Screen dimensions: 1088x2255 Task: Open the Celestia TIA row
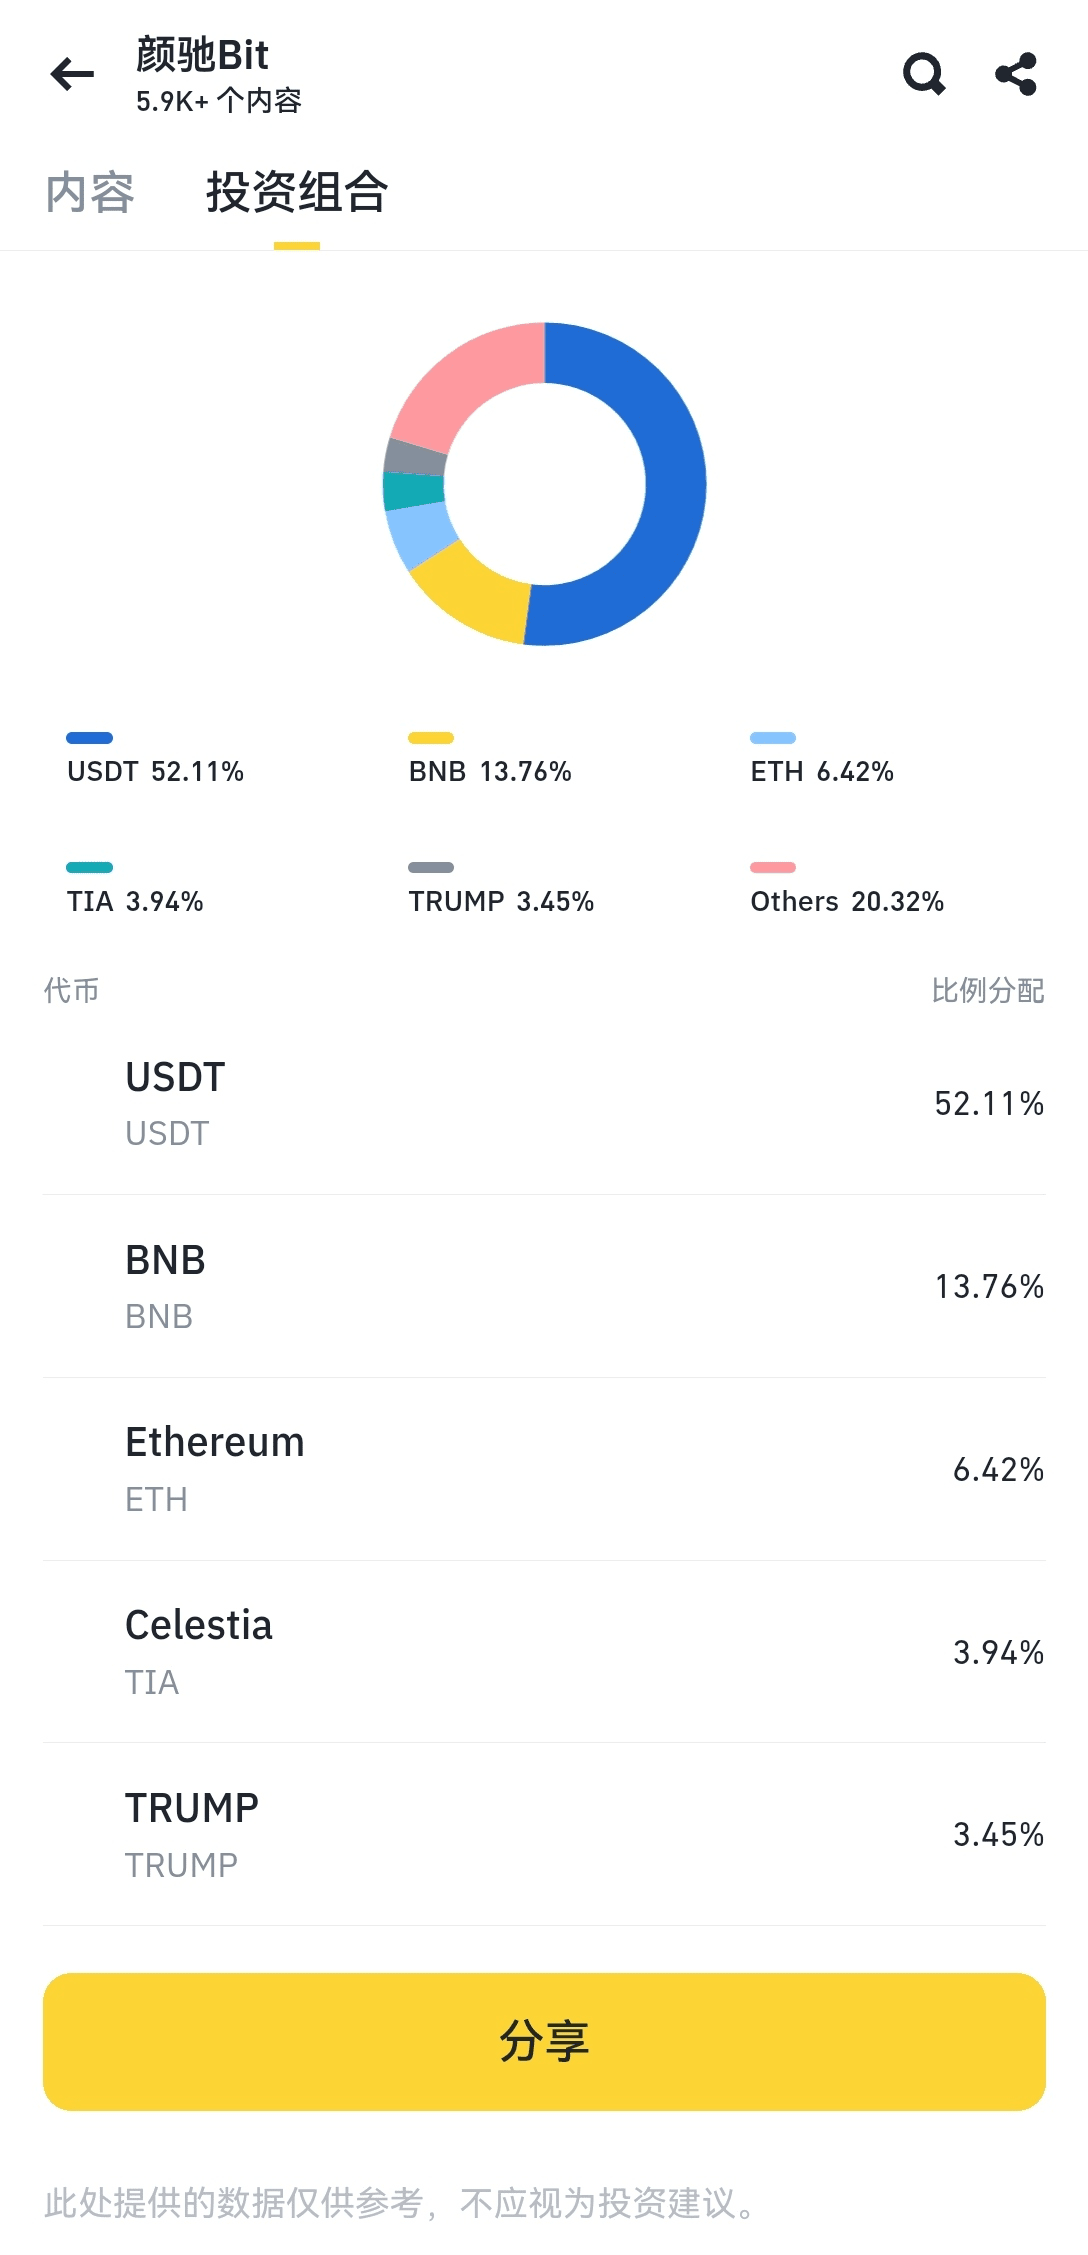544,1652
